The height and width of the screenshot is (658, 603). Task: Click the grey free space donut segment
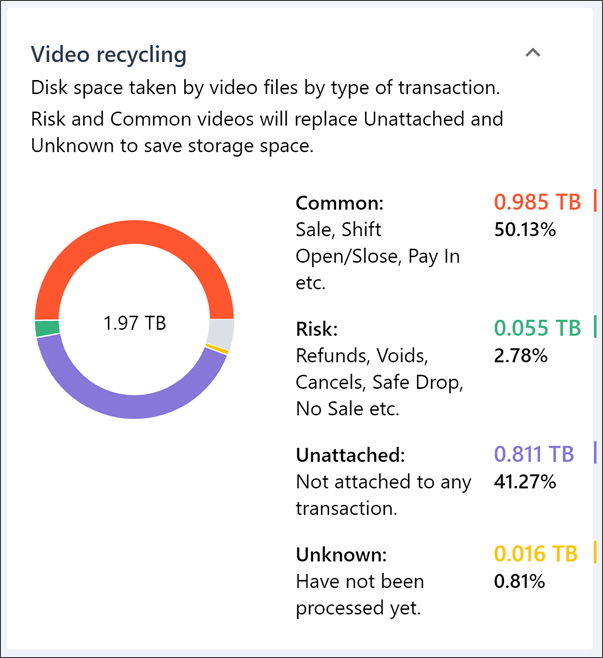pyautogui.click(x=221, y=332)
